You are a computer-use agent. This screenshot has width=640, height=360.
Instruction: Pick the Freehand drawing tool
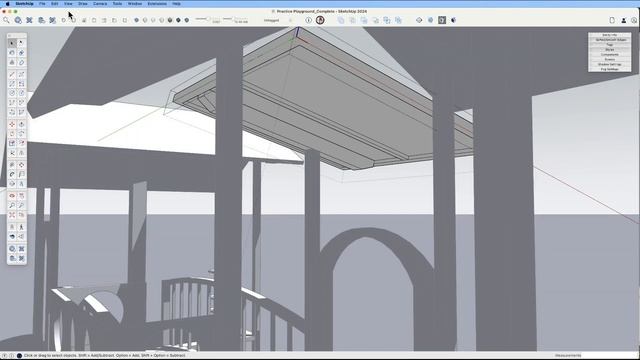(22, 74)
